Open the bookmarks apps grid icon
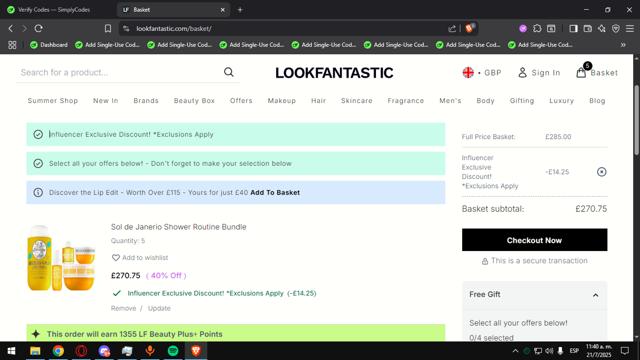640x360 pixels. pyautogui.click(x=12, y=45)
